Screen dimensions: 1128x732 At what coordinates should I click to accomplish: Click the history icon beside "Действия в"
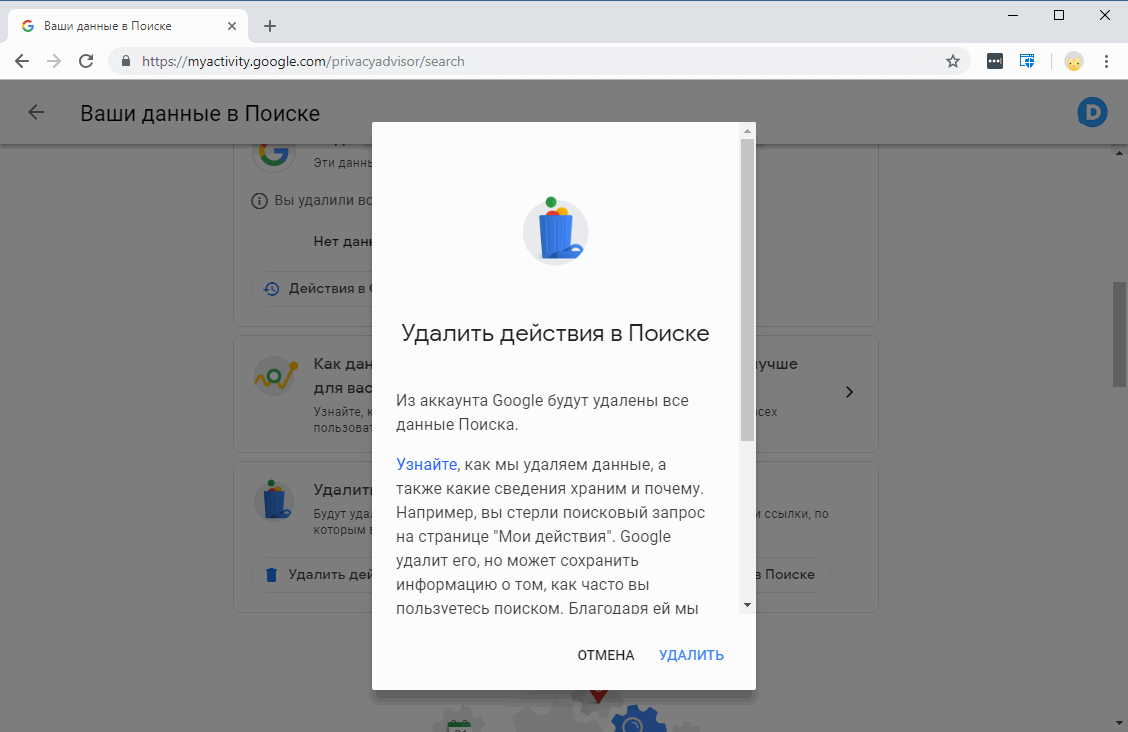(x=271, y=288)
